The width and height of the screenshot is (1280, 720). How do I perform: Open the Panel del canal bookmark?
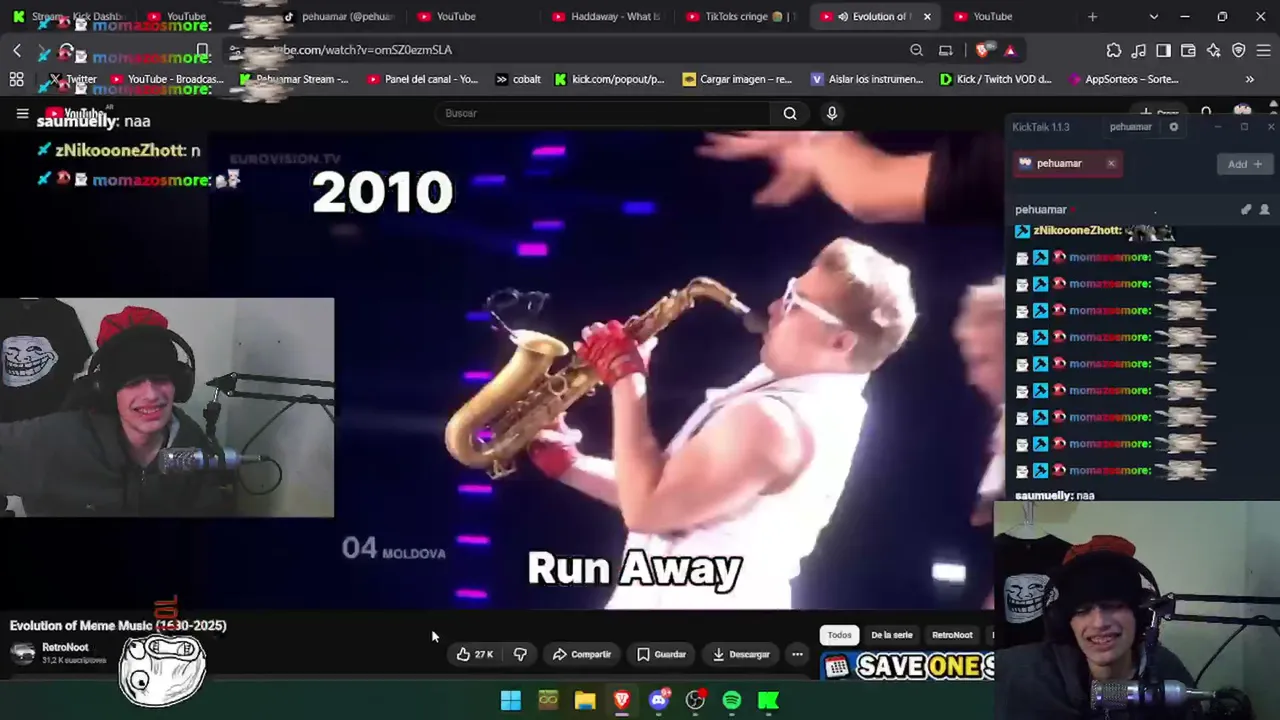click(x=422, y=79)
